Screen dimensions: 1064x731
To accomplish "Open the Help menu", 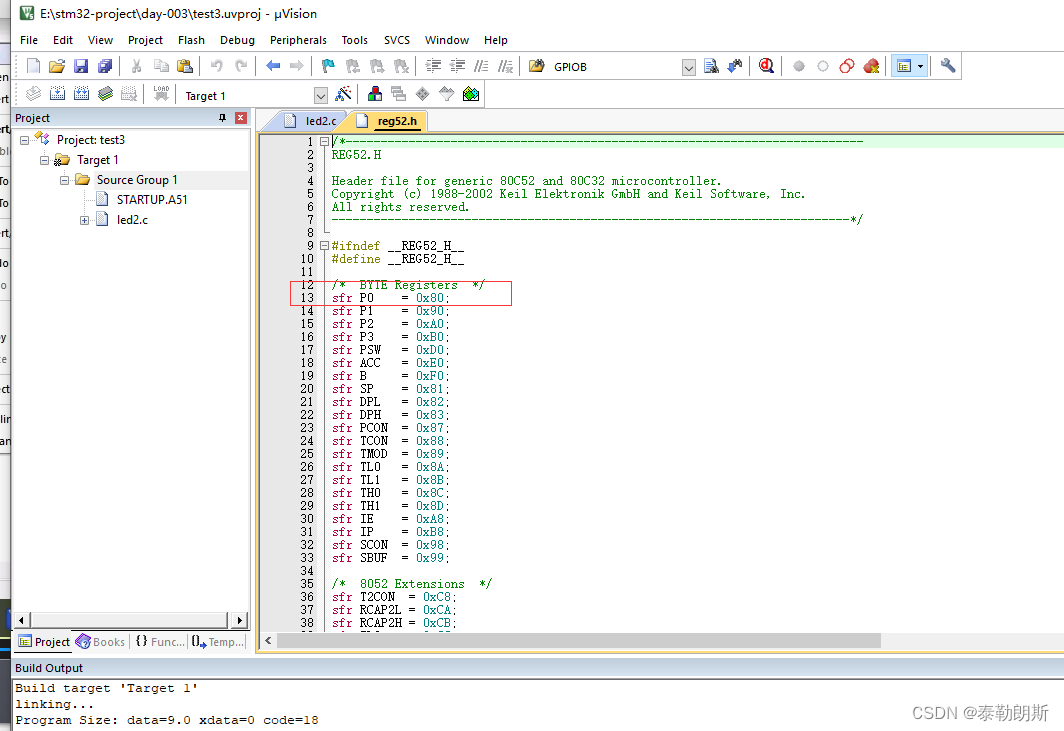I will click(x=495, y=40).
